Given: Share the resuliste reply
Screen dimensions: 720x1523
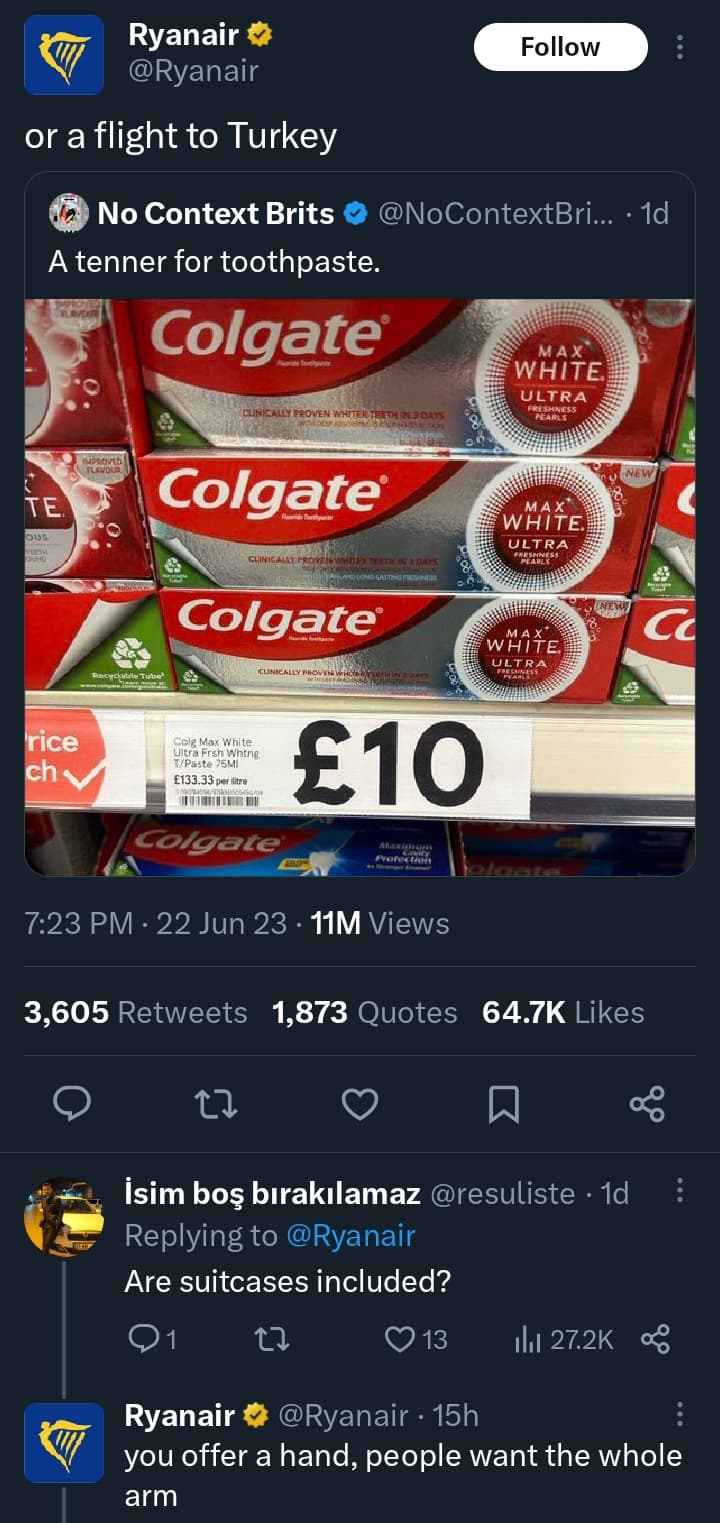Looking at the screenshot, I should 655,1339.
